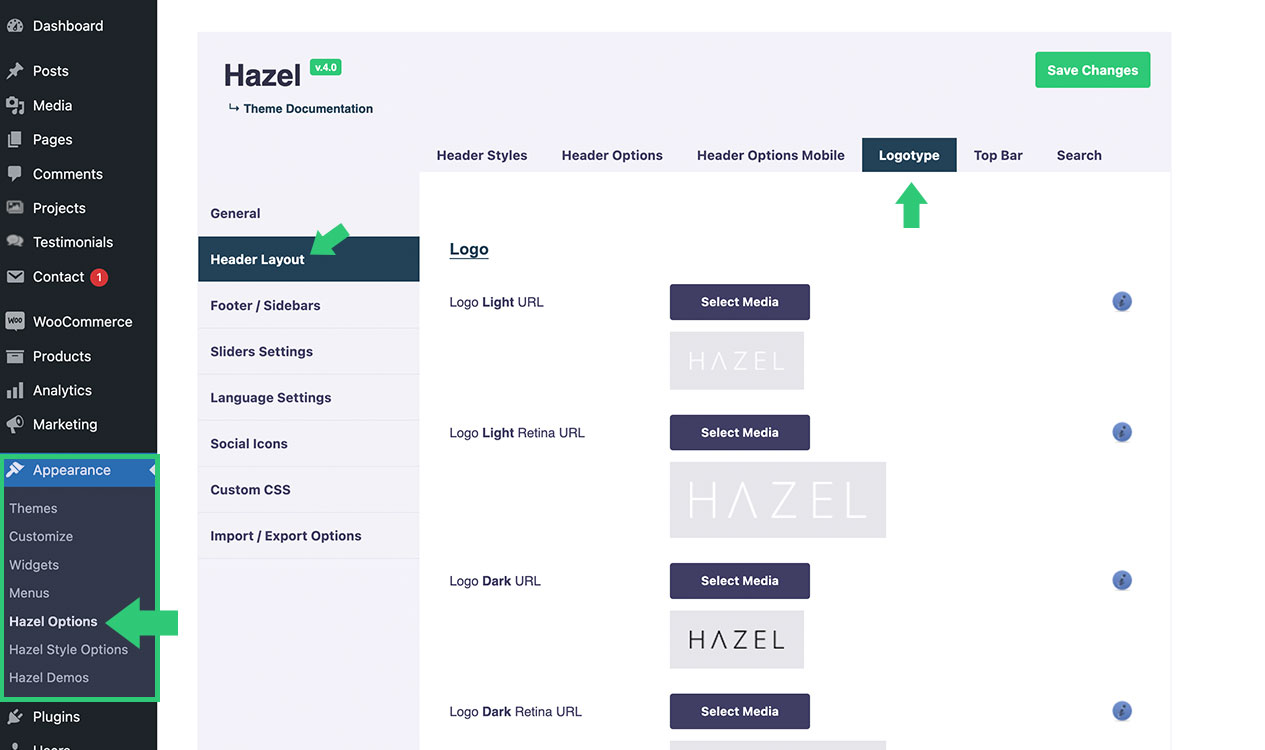Open Contact menu with notification badge
This screenshot has width=1265, height=750.
(58, 277)
